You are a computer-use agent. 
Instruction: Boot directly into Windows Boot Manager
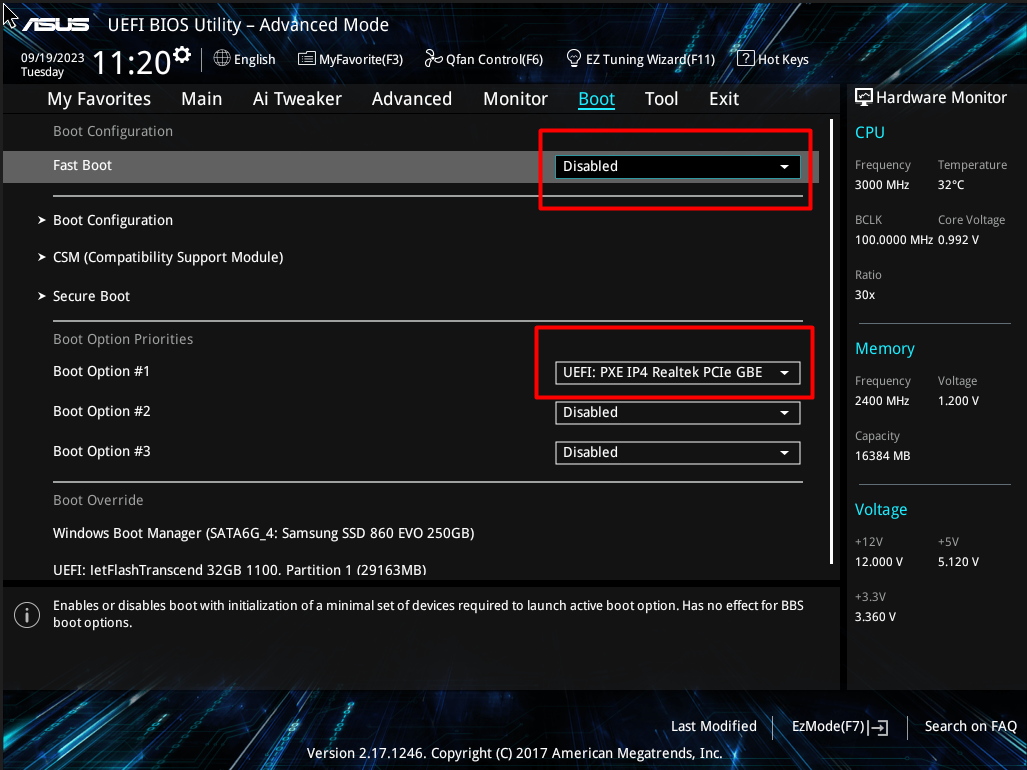tap(263, 533)
